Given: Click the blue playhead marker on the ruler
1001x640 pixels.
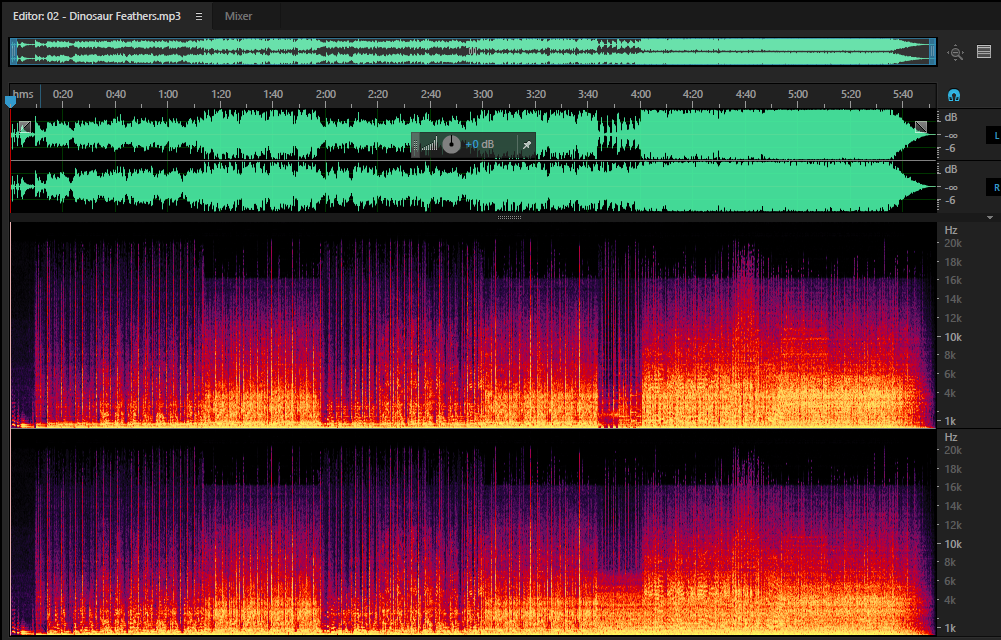Looking at the screenshot, I should (x=10, y=101).
